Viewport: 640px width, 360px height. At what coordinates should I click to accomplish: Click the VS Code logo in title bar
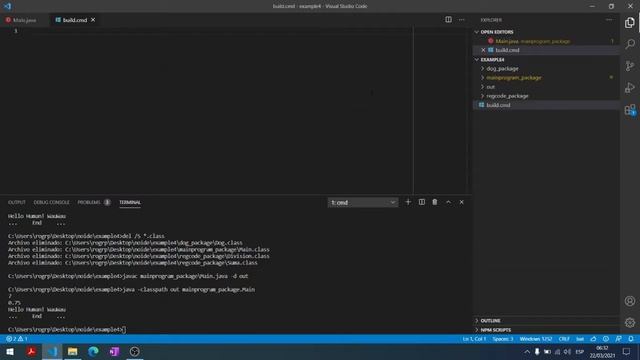pyautogui.click(x=7, y=6)
